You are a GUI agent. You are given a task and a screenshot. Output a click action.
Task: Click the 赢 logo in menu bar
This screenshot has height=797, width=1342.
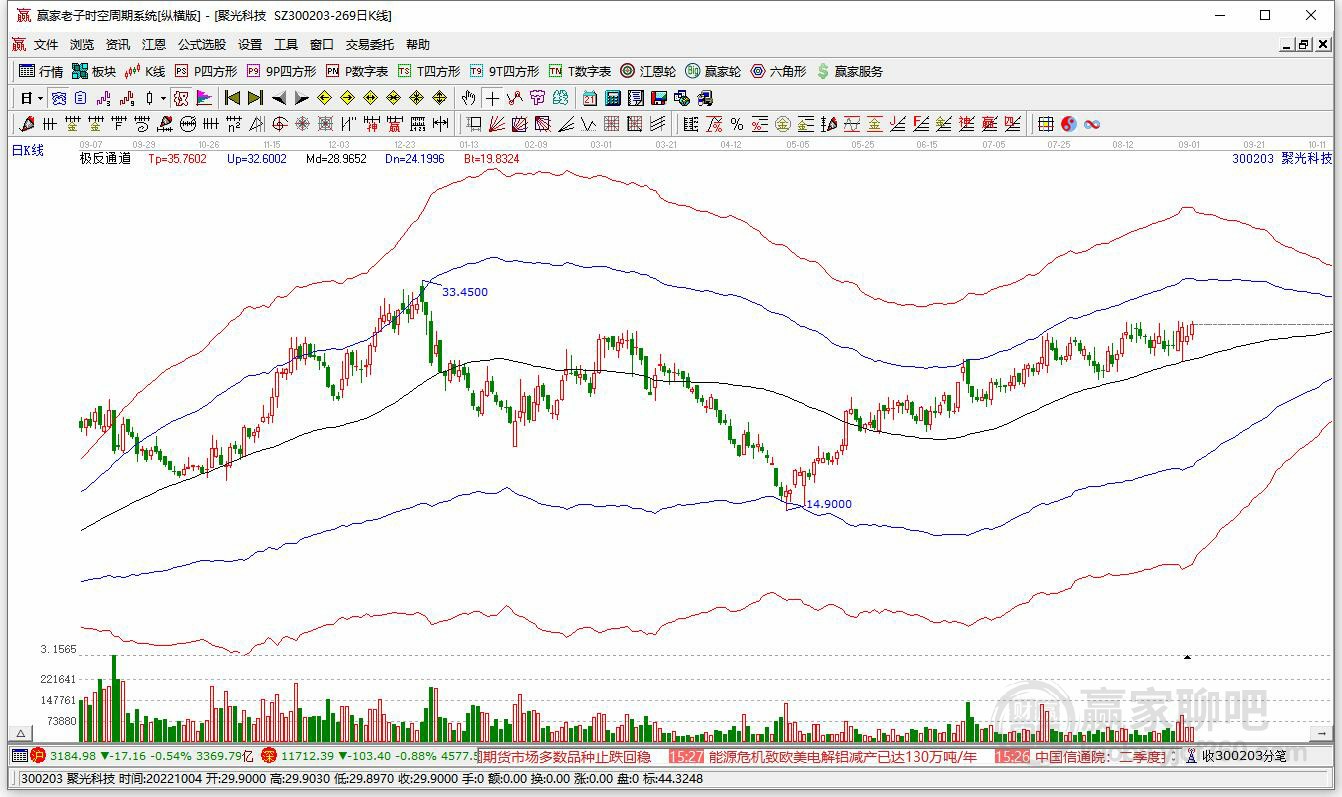pyautogui.click(x=18, y=45)
